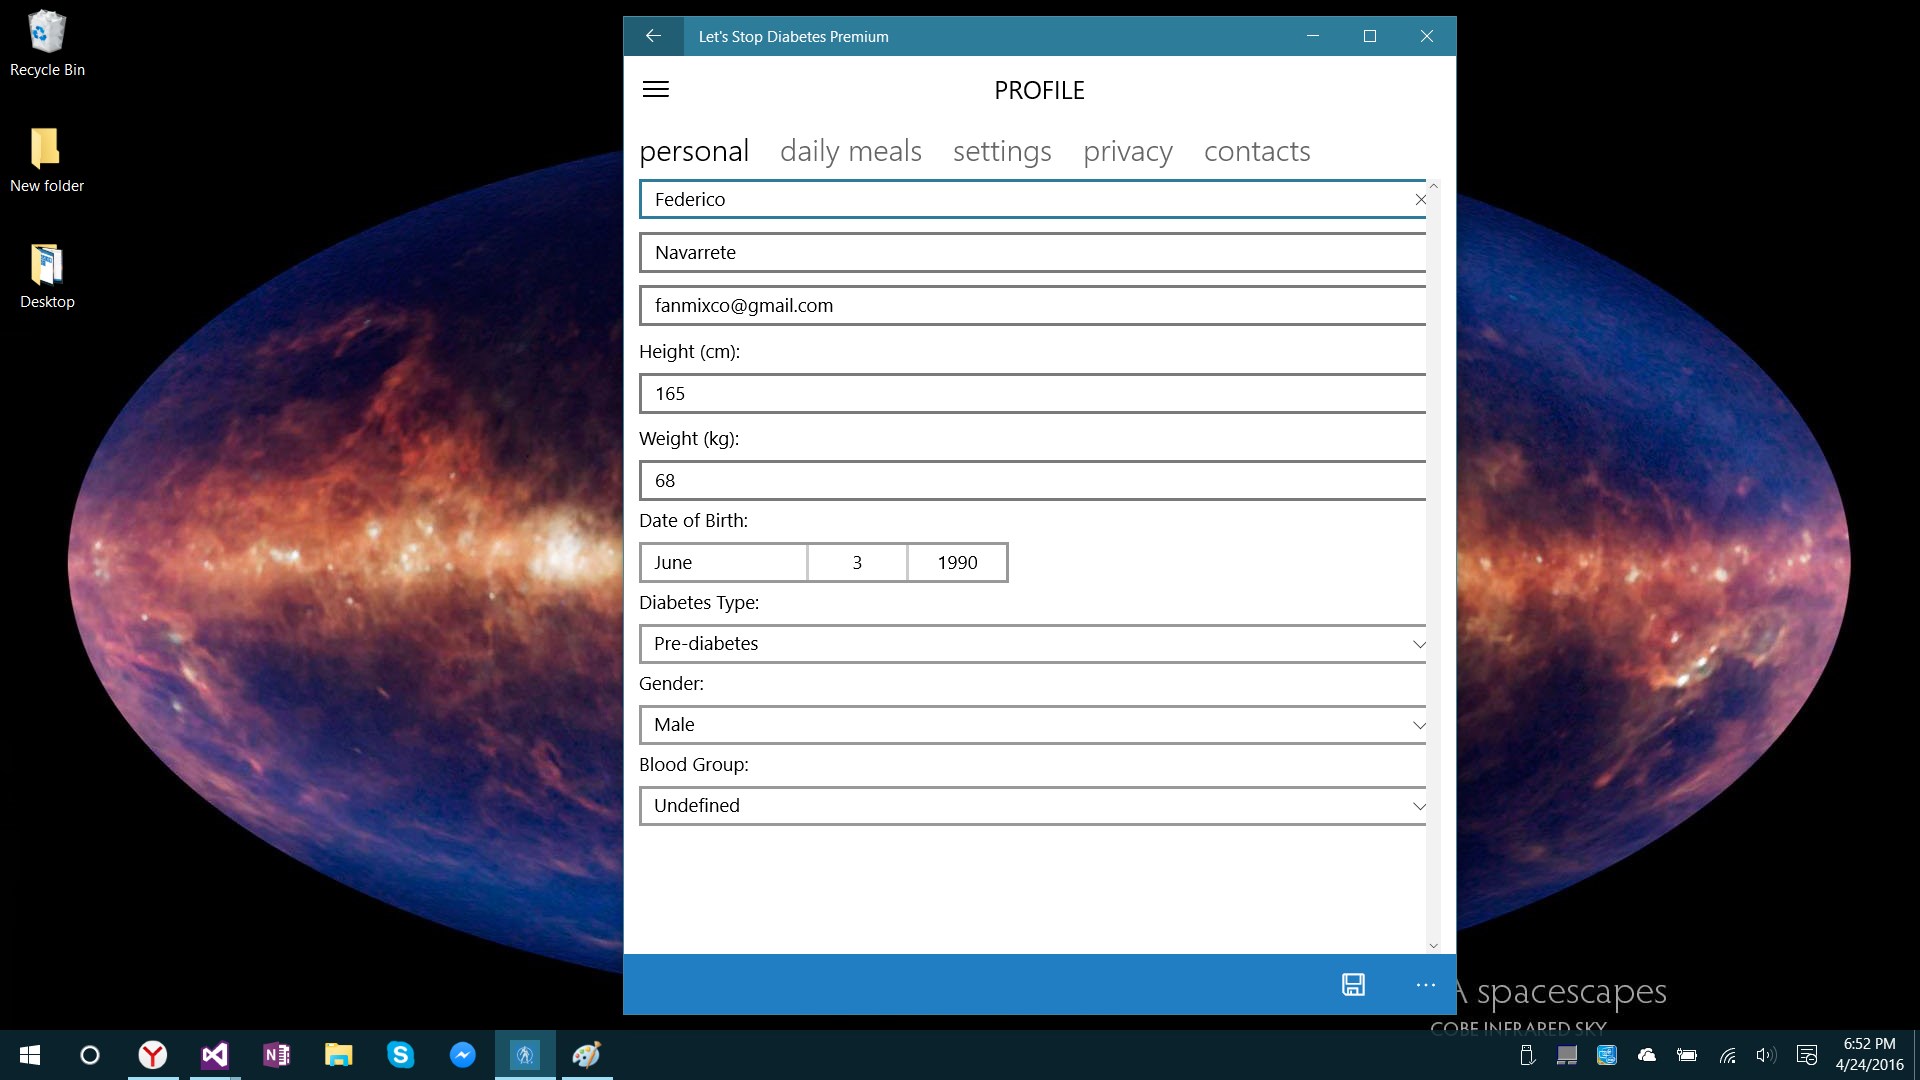Open Visual Studio from the taskbar
The height and width of the screenshot is (1080, 1920).
pyautogui.click(x=215, y=1055)
